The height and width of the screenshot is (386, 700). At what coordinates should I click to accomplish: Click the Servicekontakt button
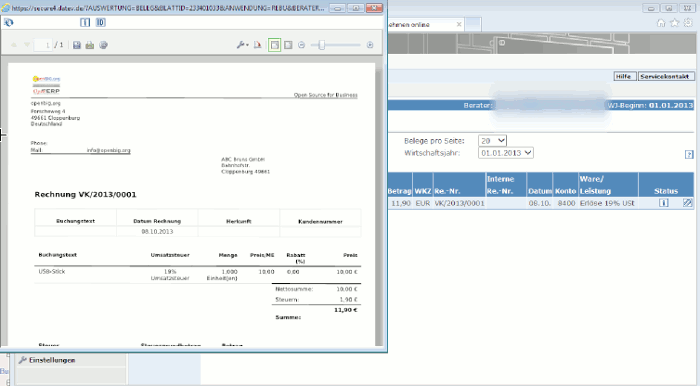666,77
